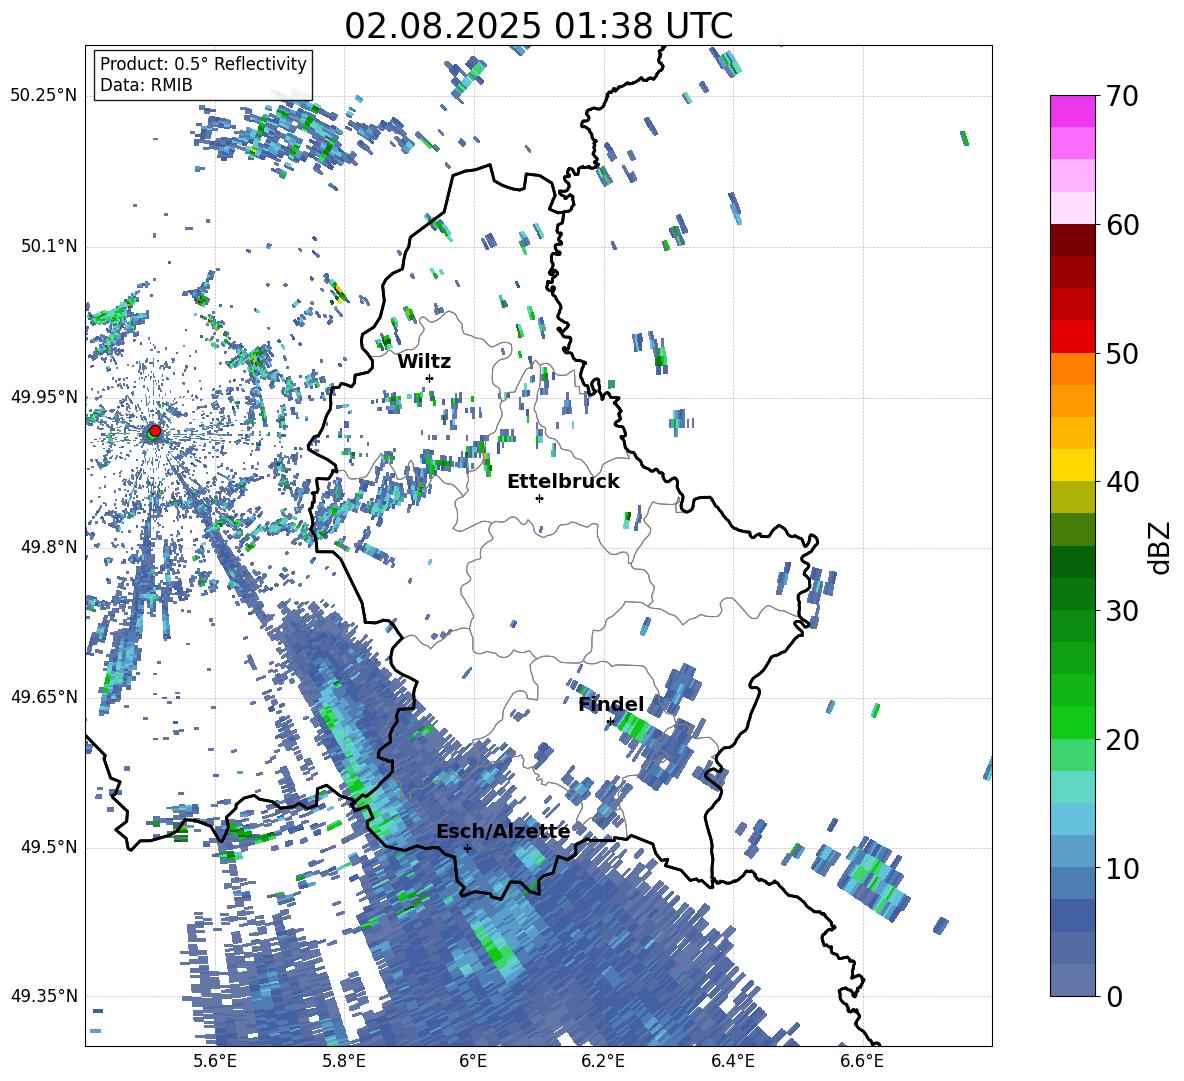This screenshot has width=1184, height=1081.
Task: Click the 50.25°N latitude label
Action: pos(44,96)
